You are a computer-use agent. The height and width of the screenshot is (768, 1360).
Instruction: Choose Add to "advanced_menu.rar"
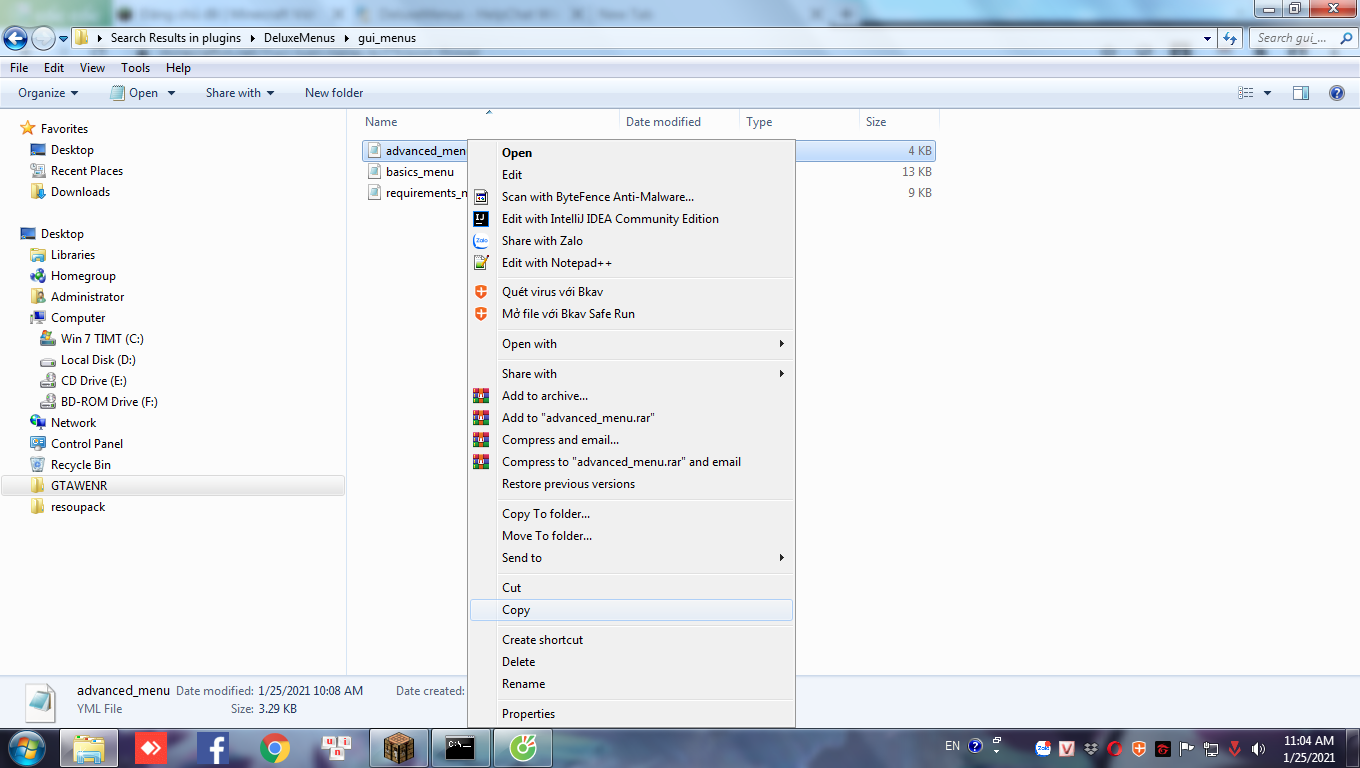click(631, 418)
